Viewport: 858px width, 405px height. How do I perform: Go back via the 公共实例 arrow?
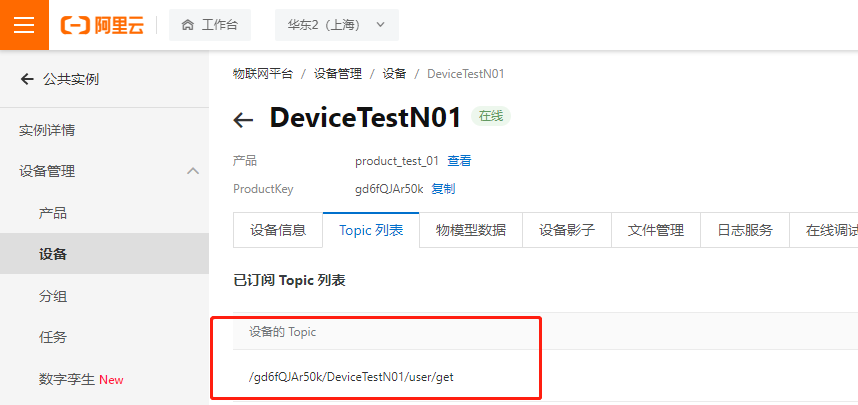tap(27, 79)
